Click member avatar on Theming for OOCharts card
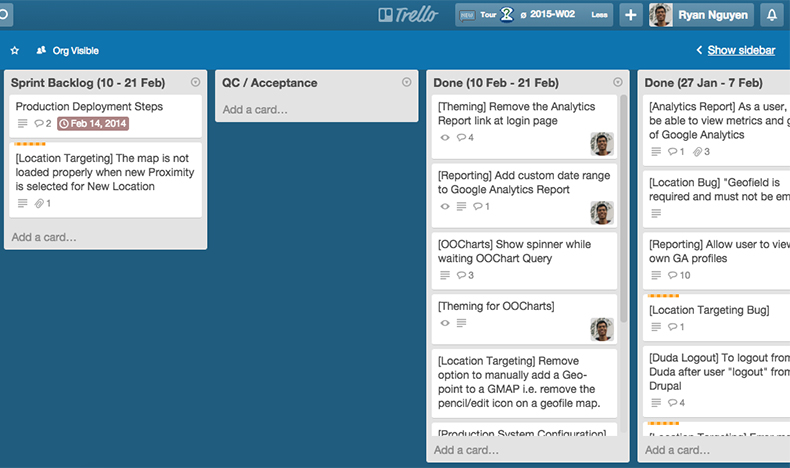Screen dimensions: 790x468 (602, 329)
